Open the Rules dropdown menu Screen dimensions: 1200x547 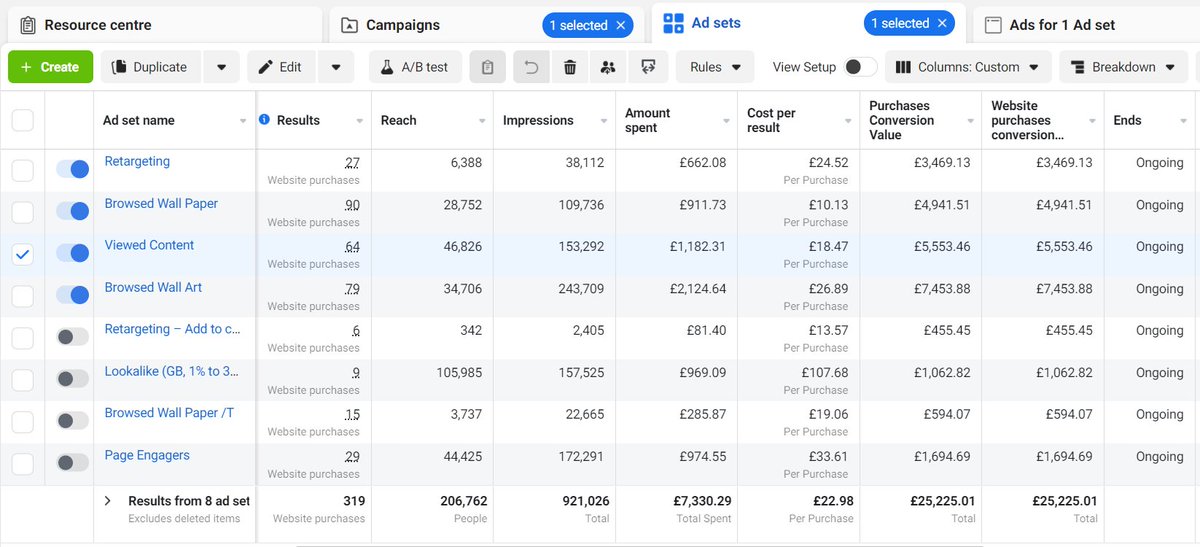point(715,67)
